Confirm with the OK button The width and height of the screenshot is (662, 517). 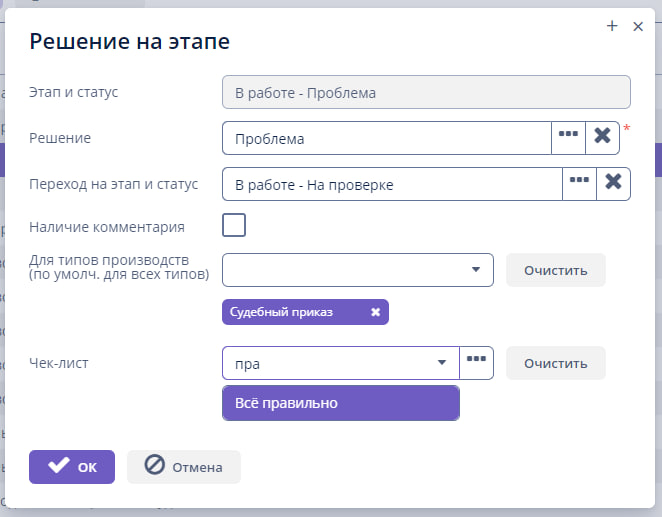tap(72, 466)
